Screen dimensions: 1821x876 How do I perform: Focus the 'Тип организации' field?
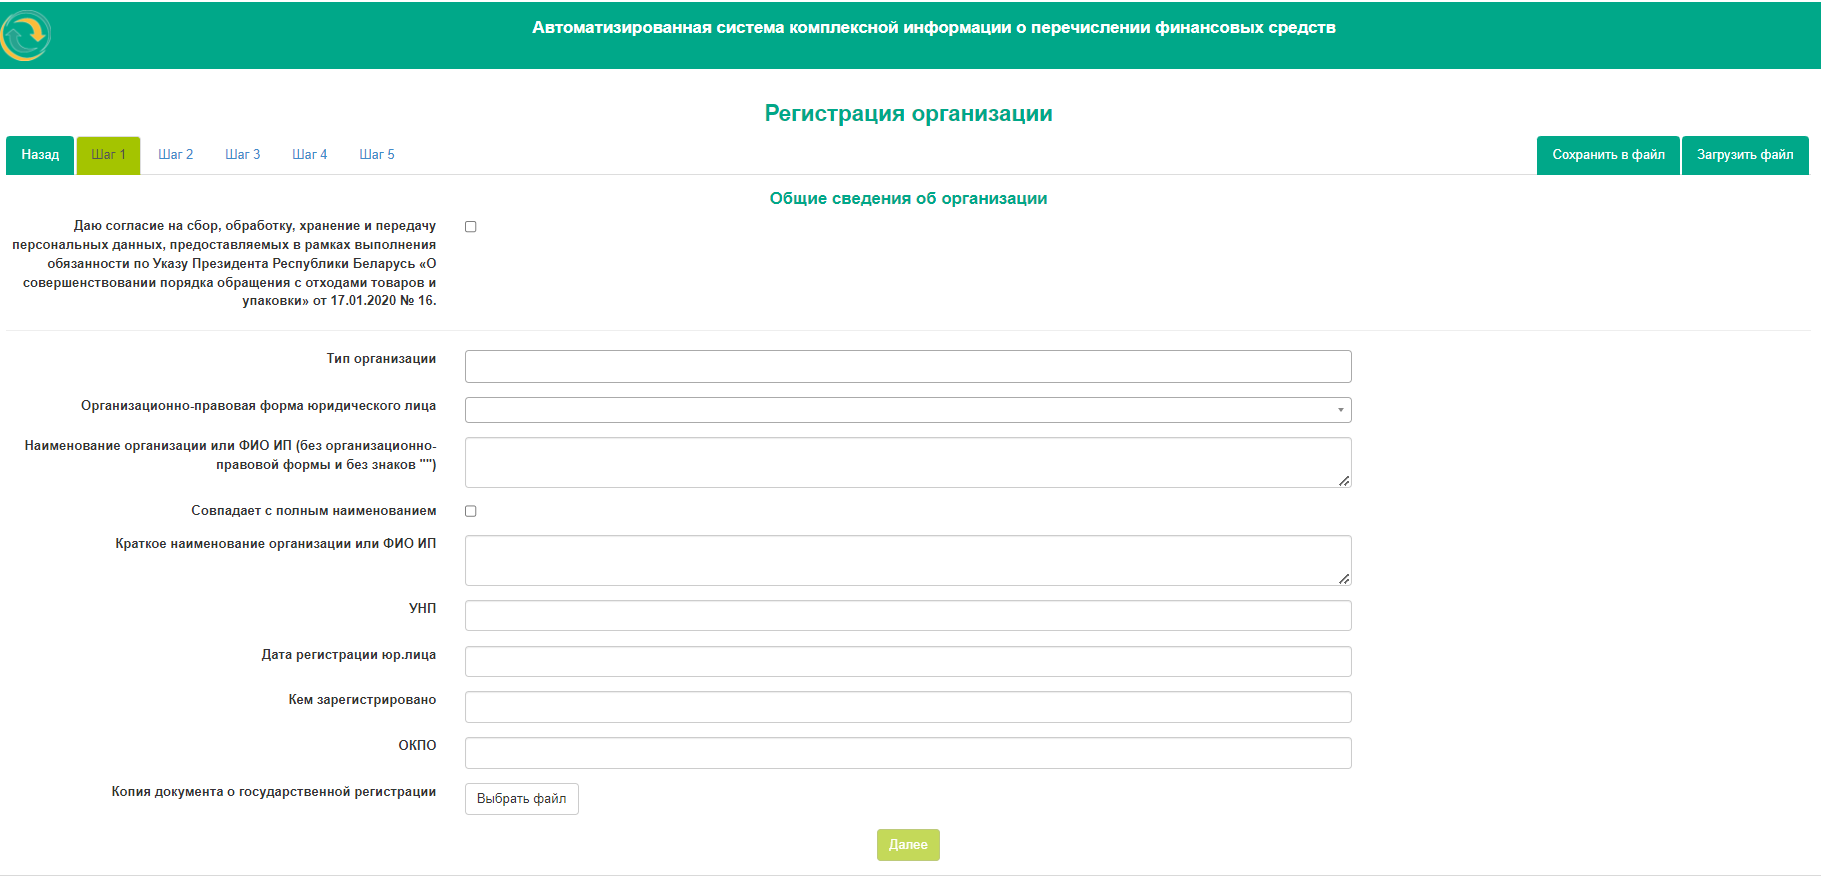[908, 366]
